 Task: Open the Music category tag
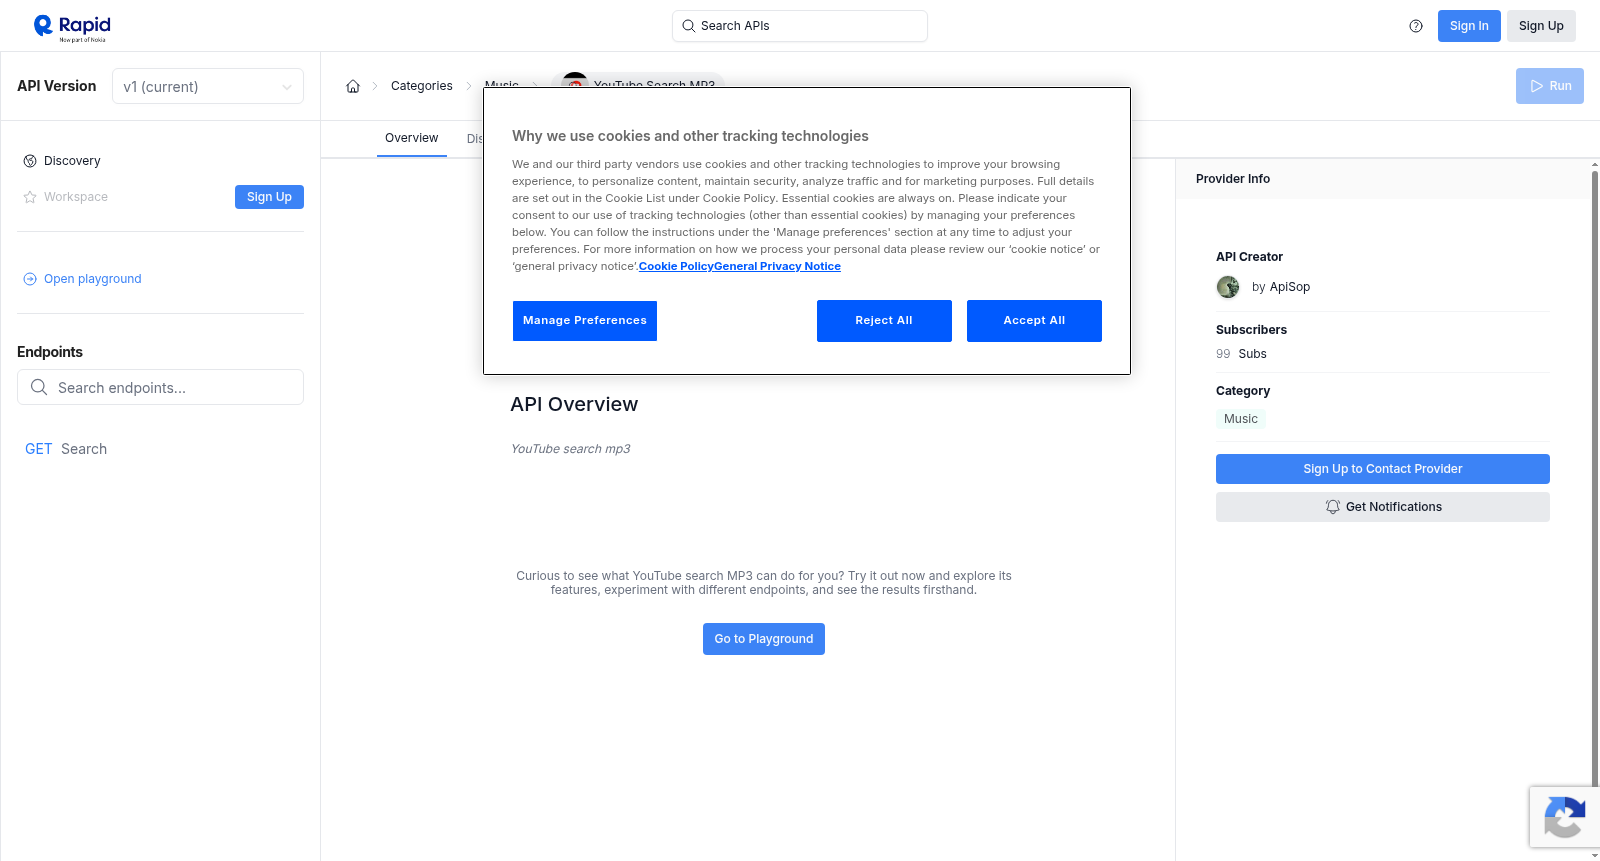1241,419
